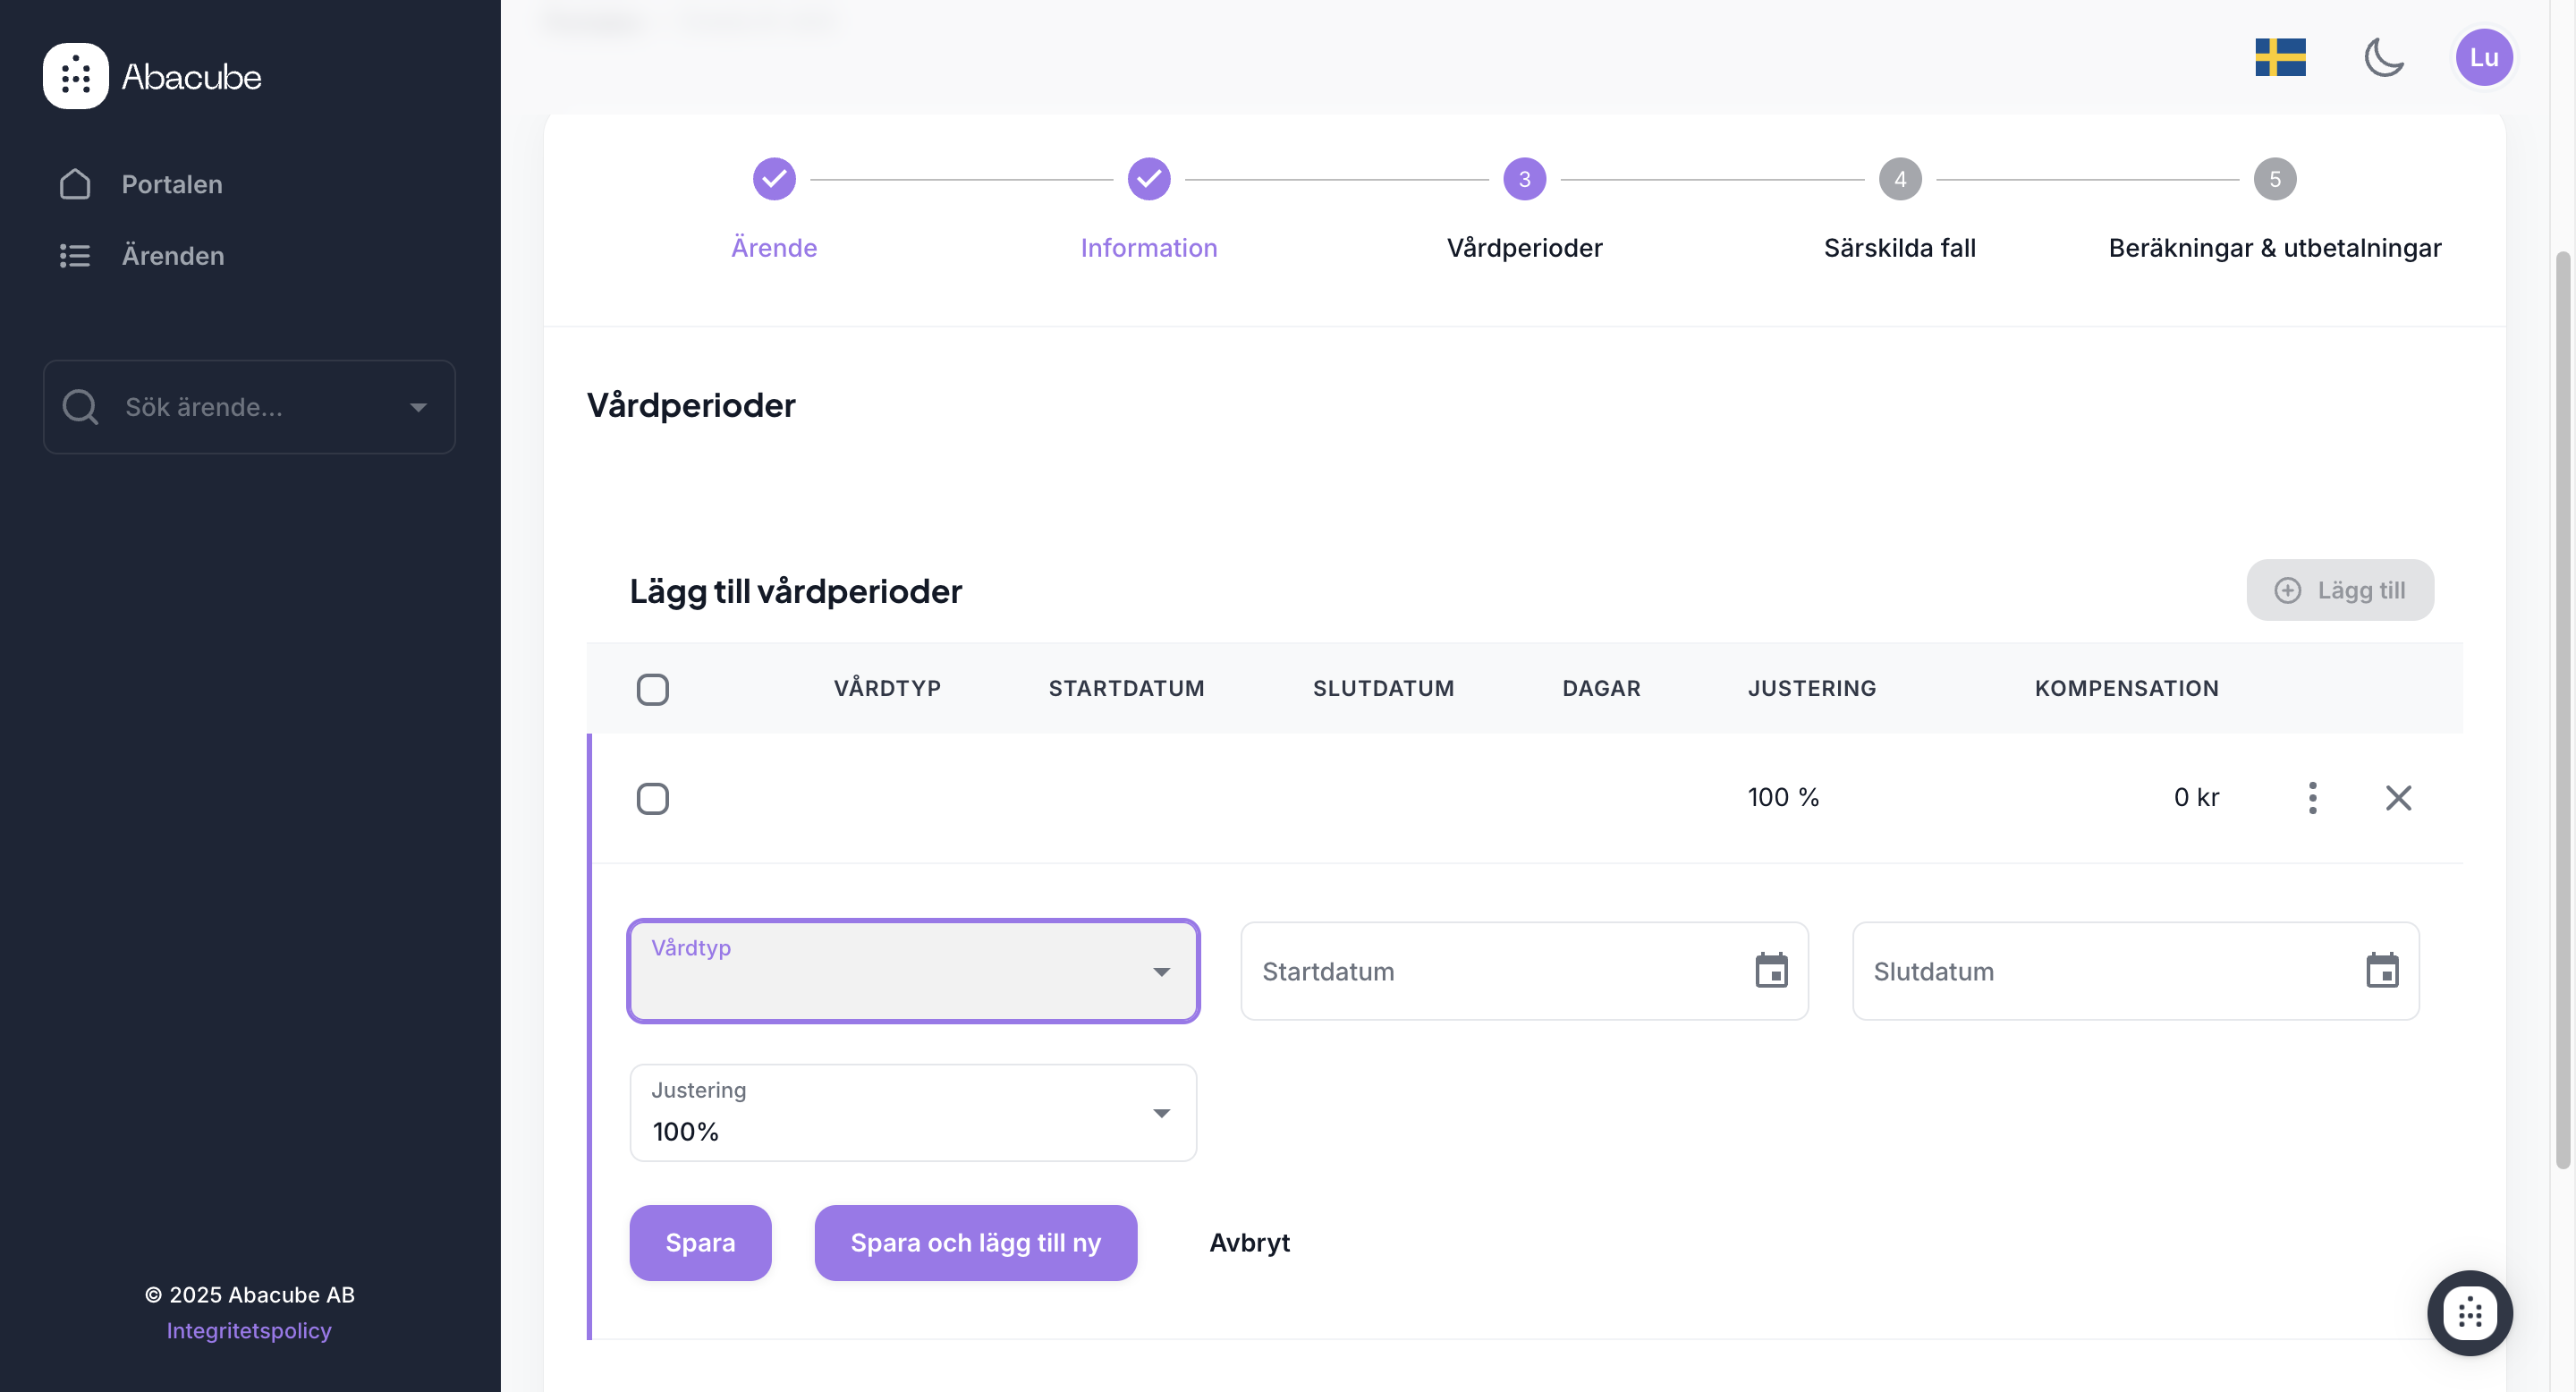This screenshot has height=1392, width=2576.
Task: Go back to the Information step
Action: (x=1148, y=180)
